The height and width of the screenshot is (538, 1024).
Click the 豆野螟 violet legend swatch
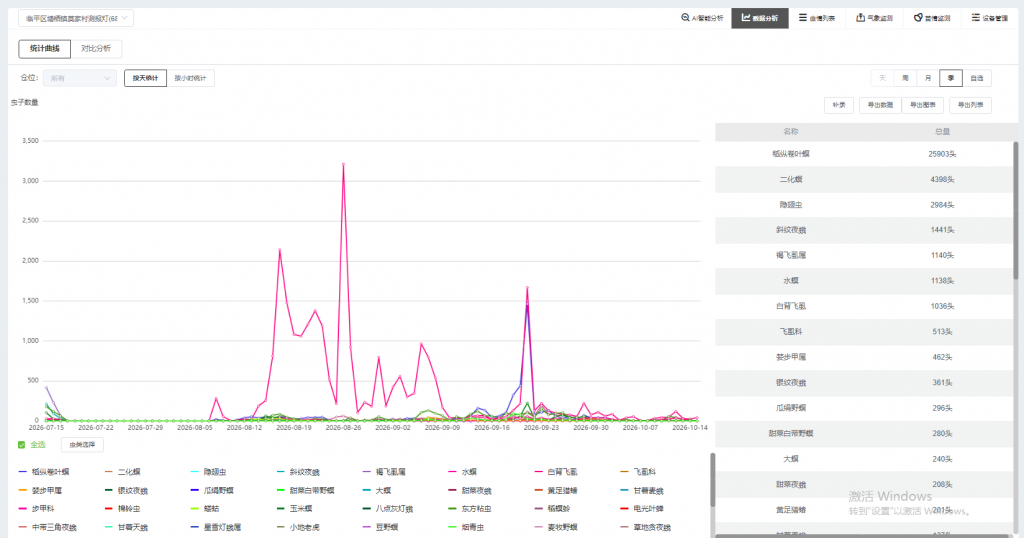pyautogui.click(x=366, y=527)
